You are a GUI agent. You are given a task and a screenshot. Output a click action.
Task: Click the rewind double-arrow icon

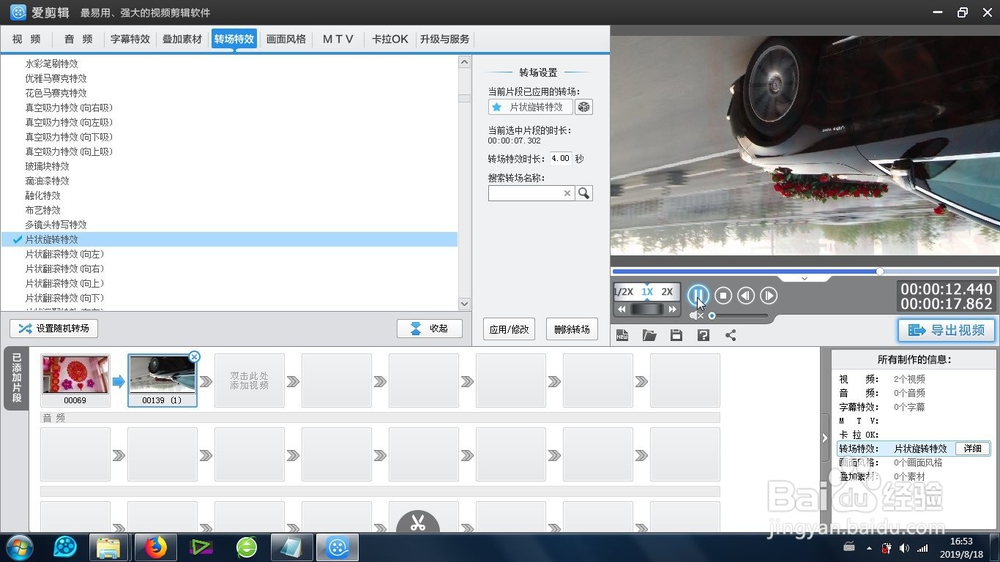(x=622, y=309)
